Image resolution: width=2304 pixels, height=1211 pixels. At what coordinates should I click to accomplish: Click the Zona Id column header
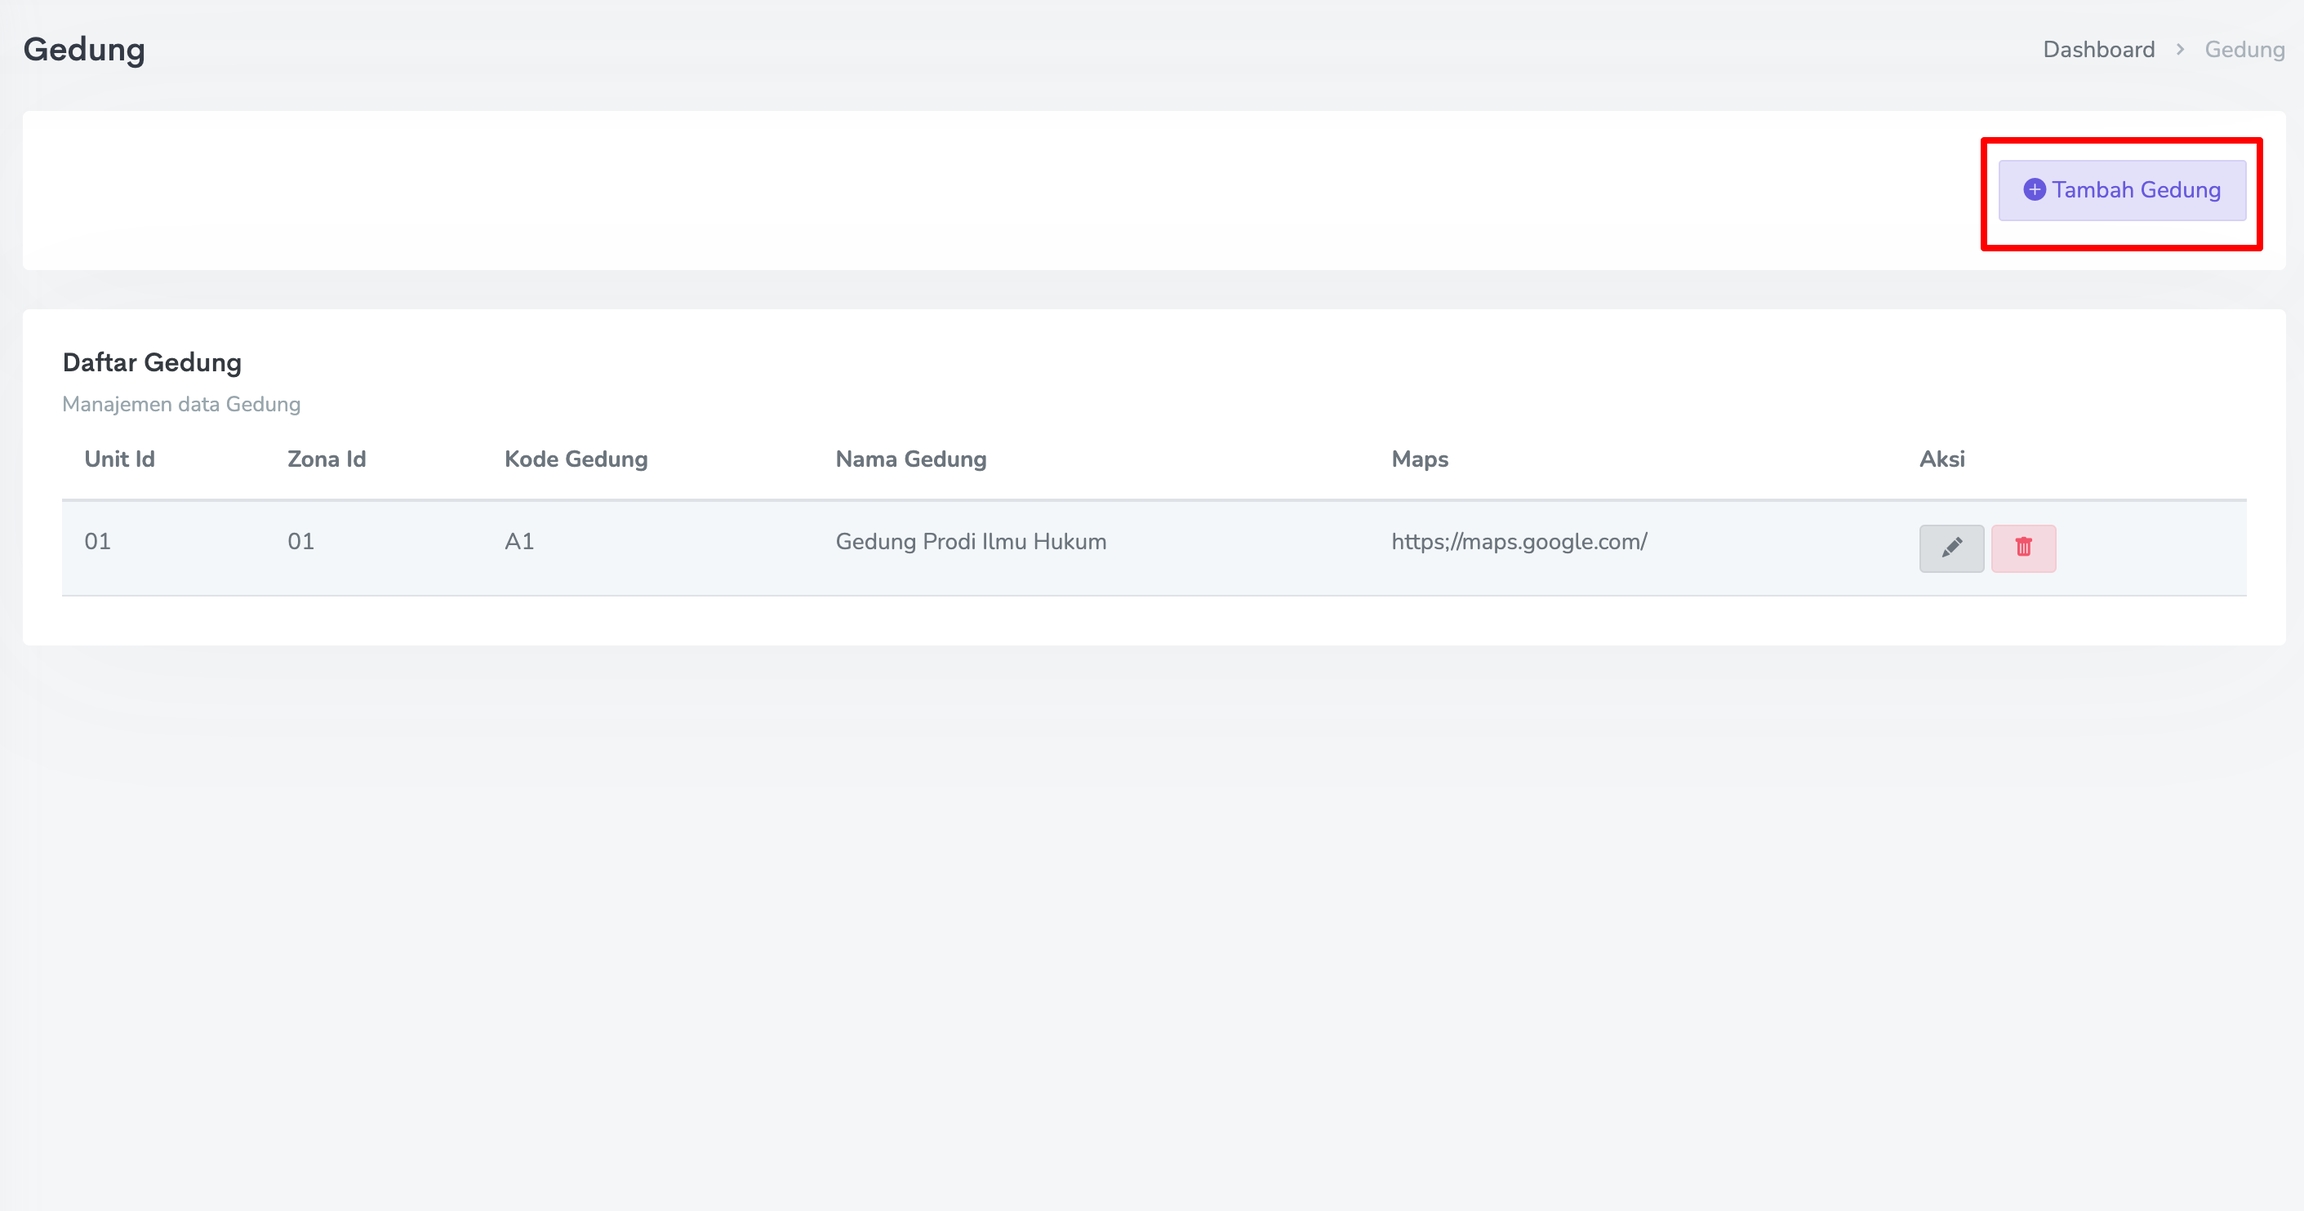pyautogui.click(x=326, y=459)
